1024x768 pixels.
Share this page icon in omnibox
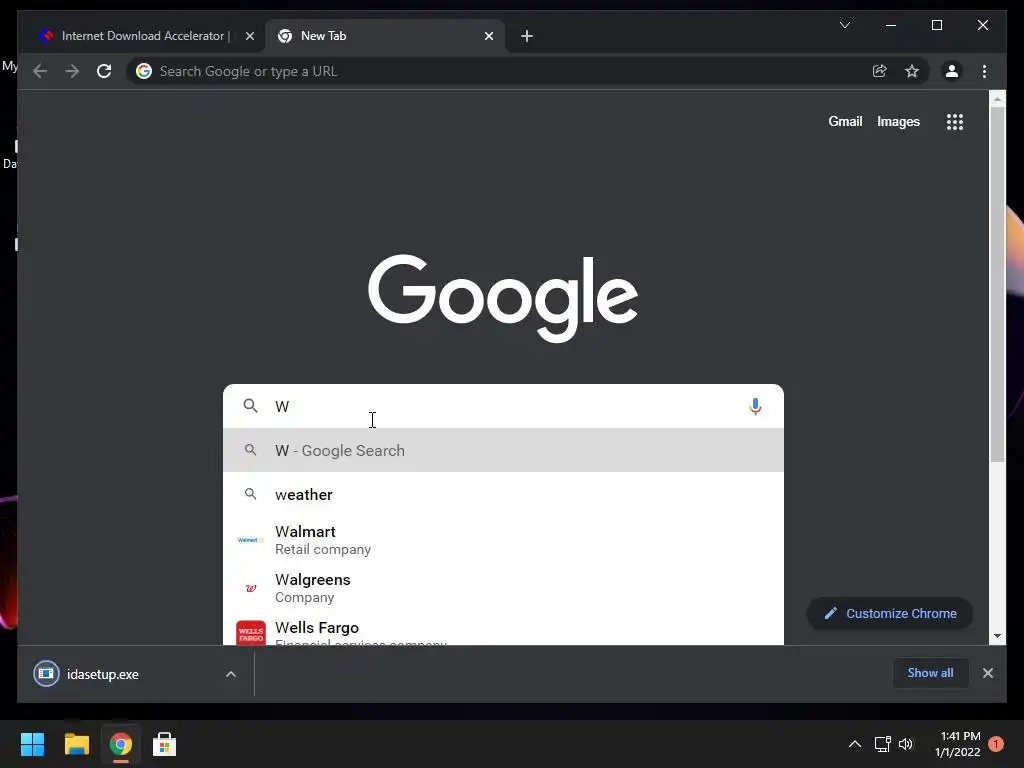(880, 71)
